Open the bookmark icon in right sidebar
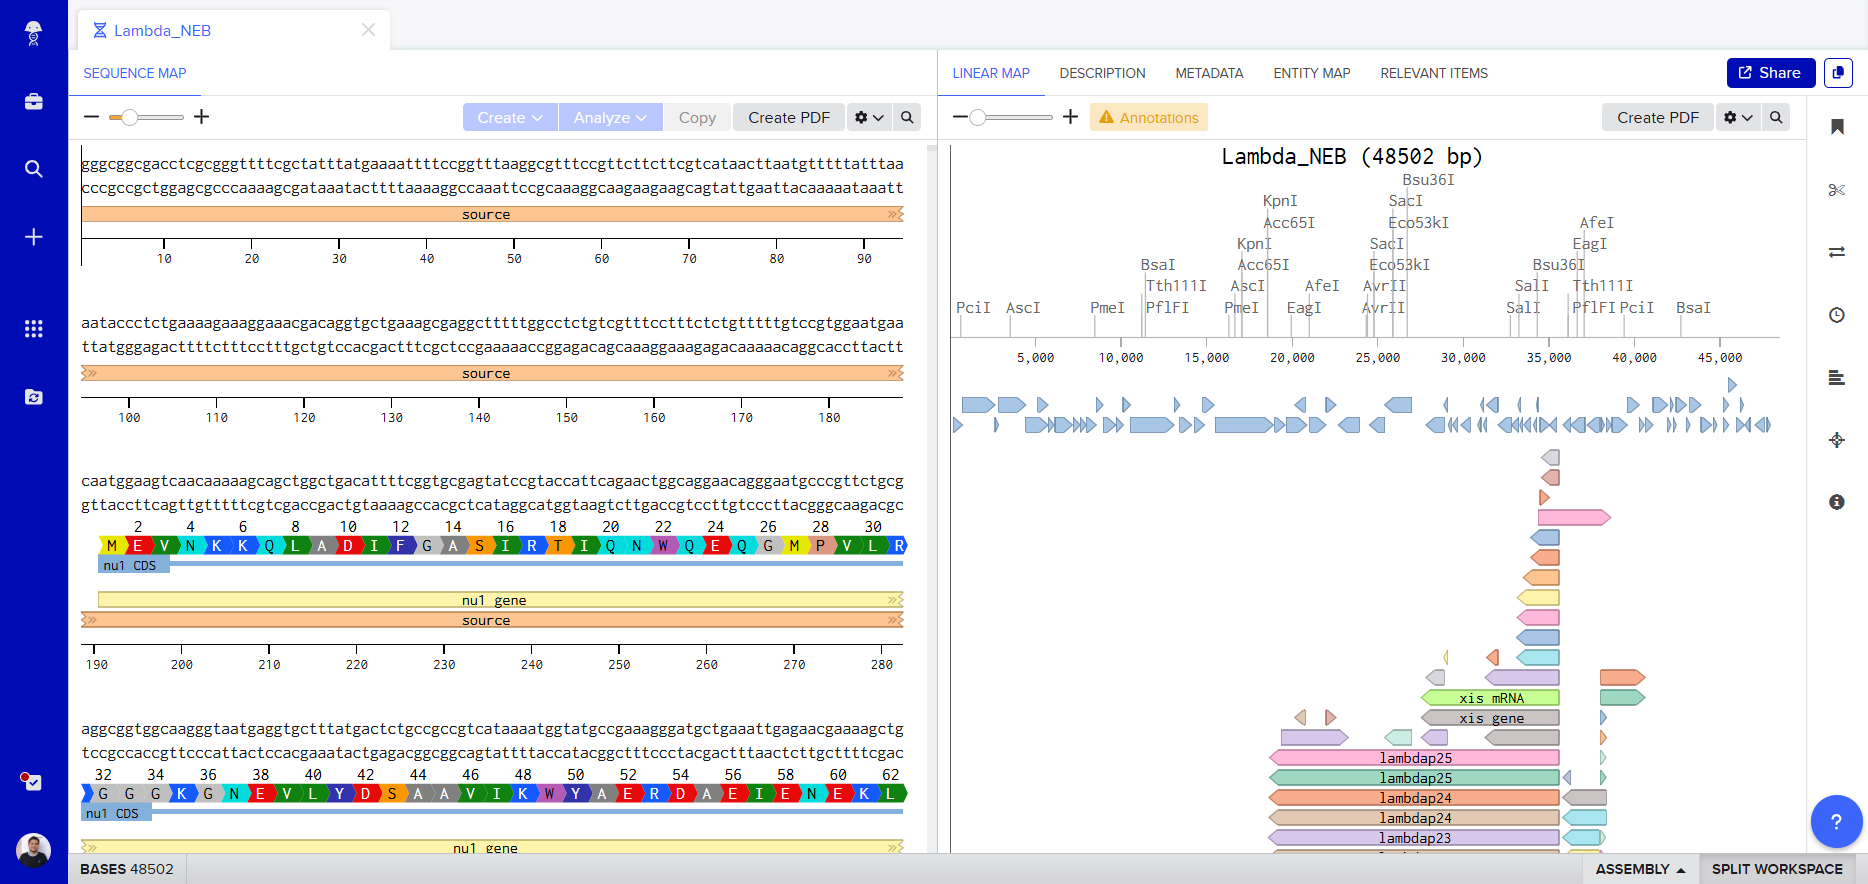Viewport: 1868px width, 884px height. pyautogui.click(x=1836, y=127)
